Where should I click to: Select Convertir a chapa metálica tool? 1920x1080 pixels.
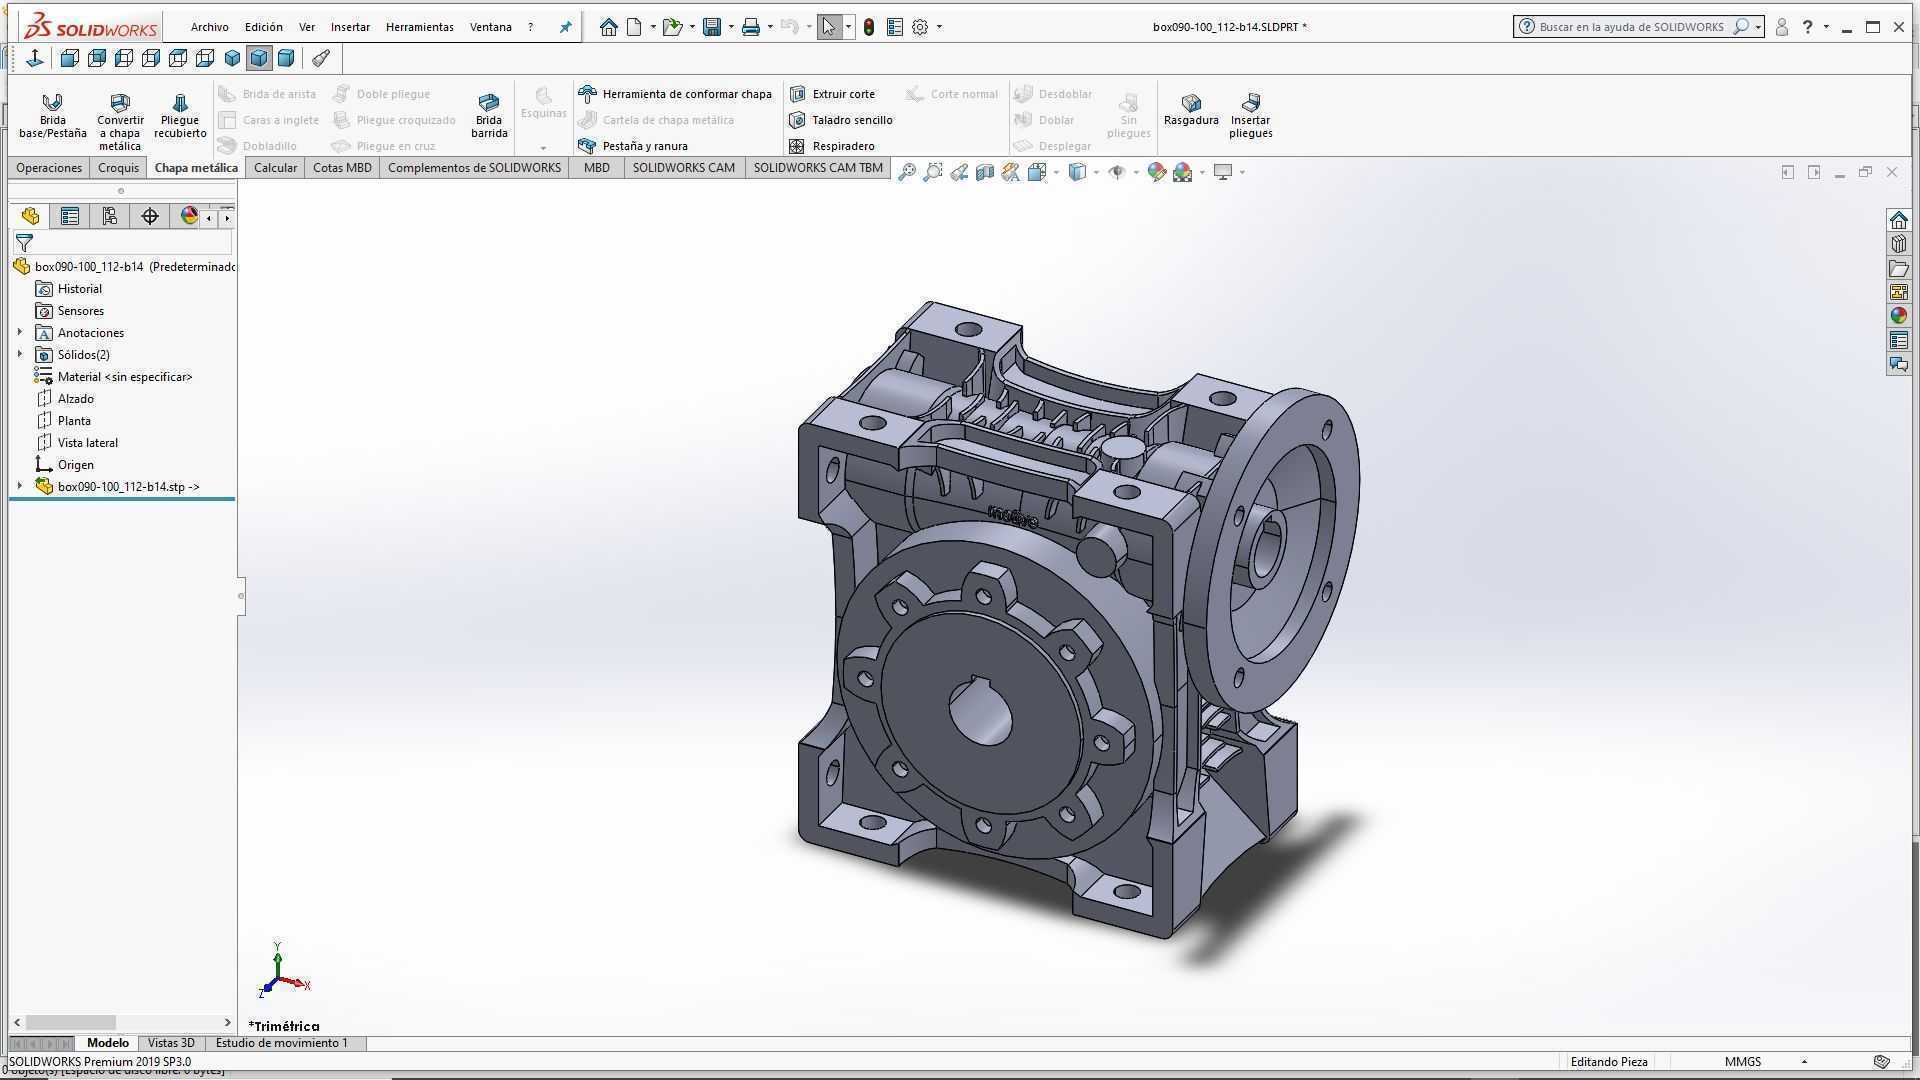coord(119,121)
